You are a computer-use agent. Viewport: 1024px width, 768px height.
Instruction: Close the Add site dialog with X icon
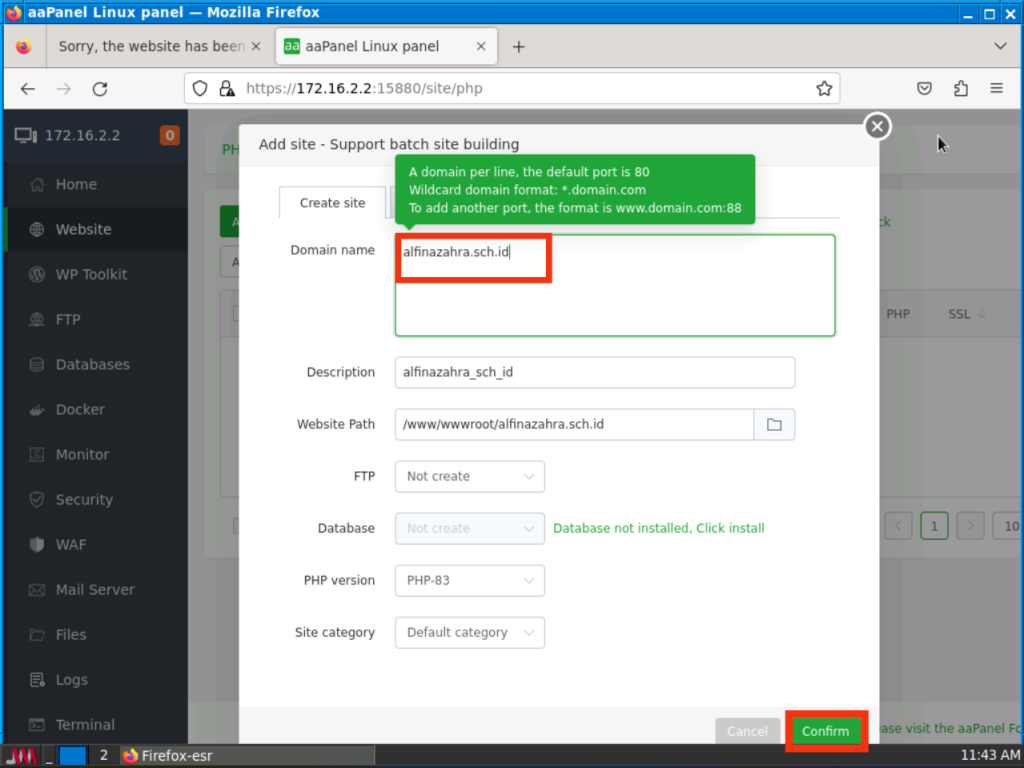point(877,126)
